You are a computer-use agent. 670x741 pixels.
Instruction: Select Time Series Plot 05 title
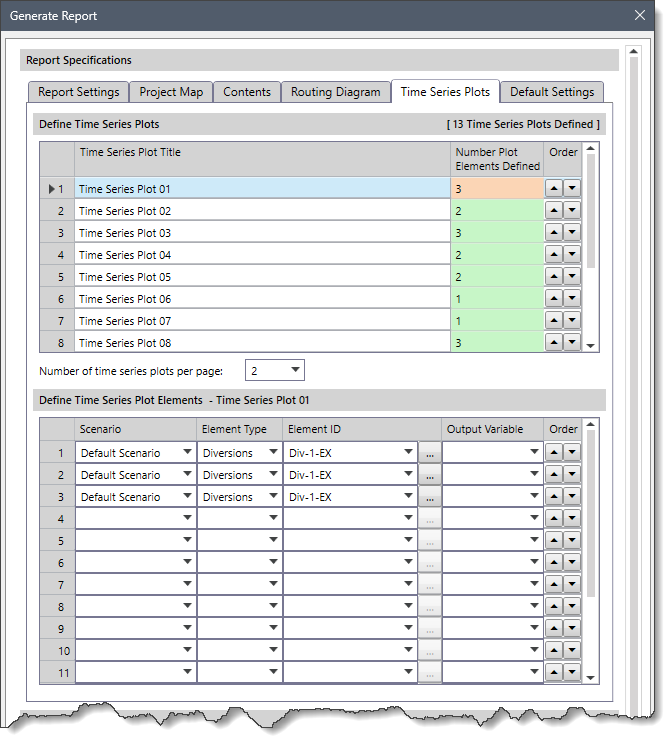click(262, 276)
